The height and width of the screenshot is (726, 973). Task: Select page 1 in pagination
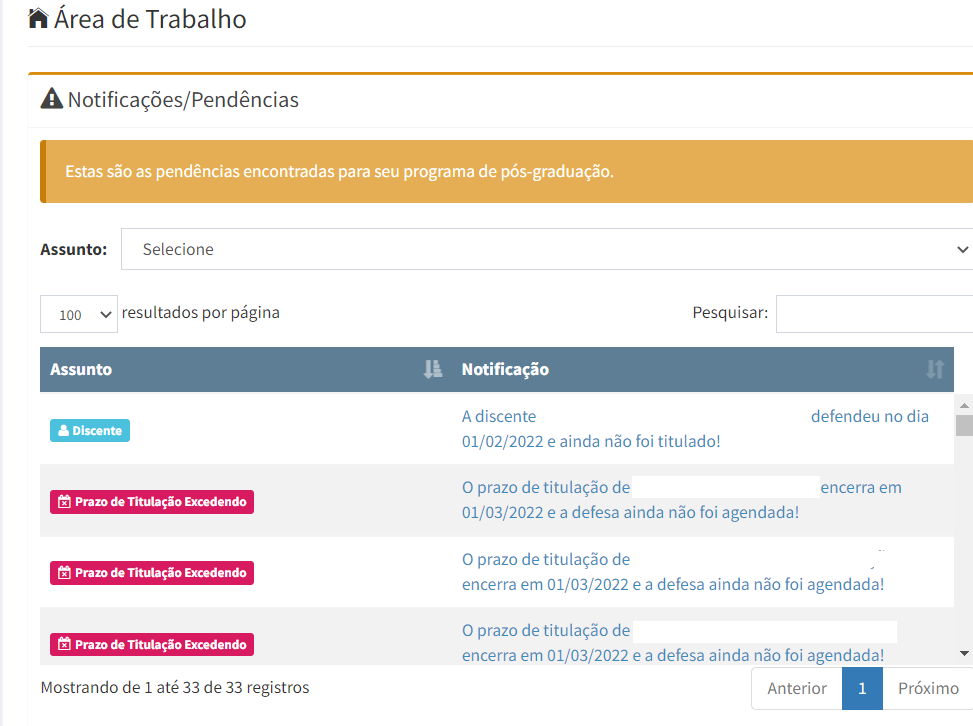tap(862, 688)
